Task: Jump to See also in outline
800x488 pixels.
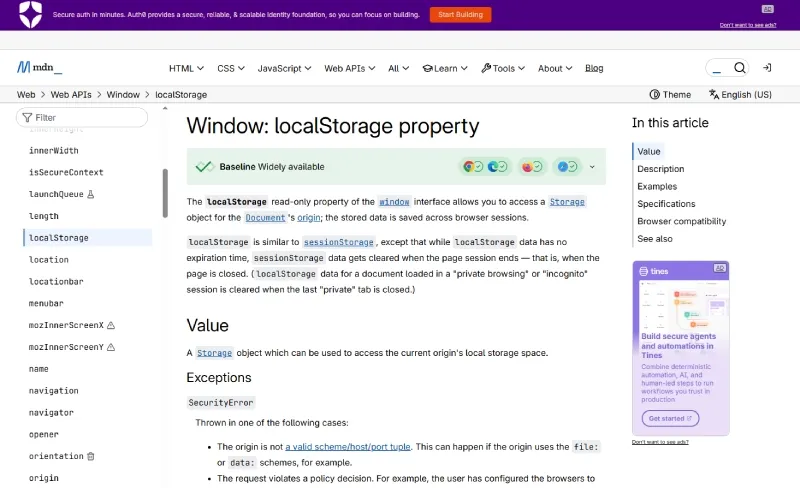Action: (x=655, y=238)
